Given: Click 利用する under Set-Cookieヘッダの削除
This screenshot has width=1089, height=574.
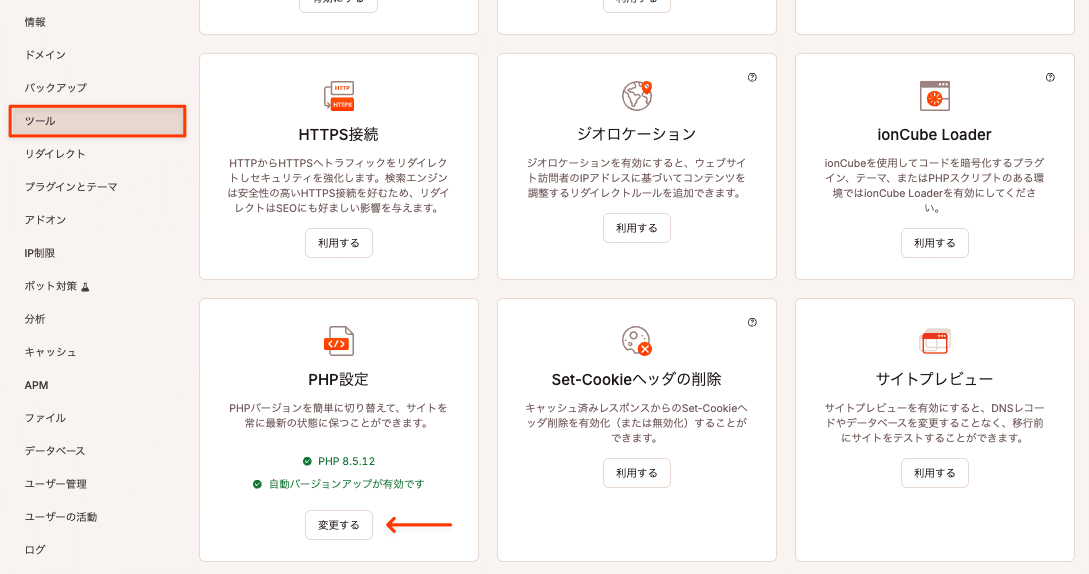Looking at the screenshot, I should (x=637, y=473).
